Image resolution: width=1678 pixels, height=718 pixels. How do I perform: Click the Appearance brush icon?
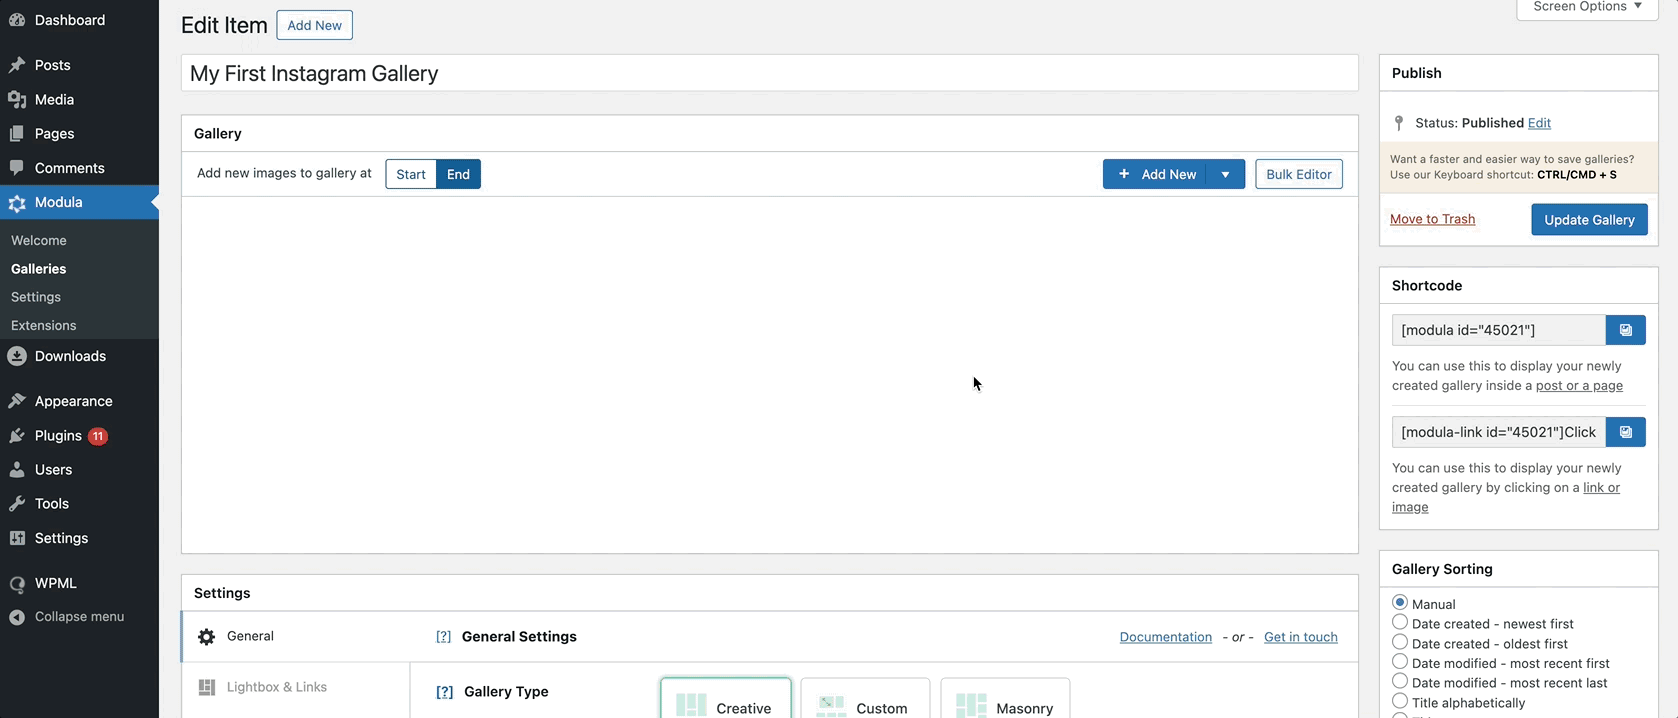[x=17, y=401]
